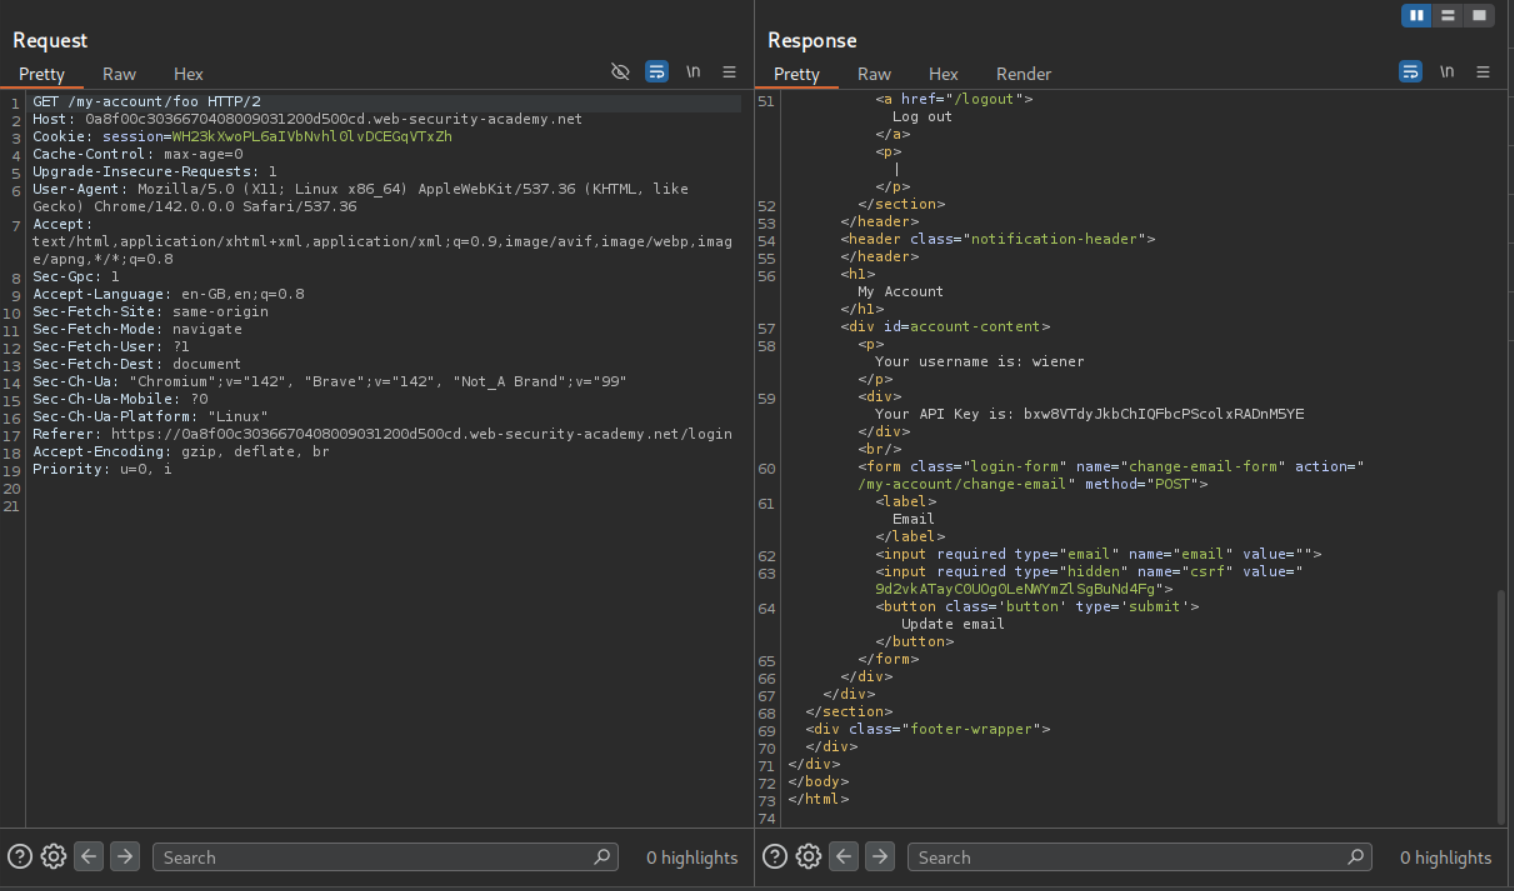Open Request search settings gear
The height and width of the screenshot is (891, 1514).
[54, 857]
